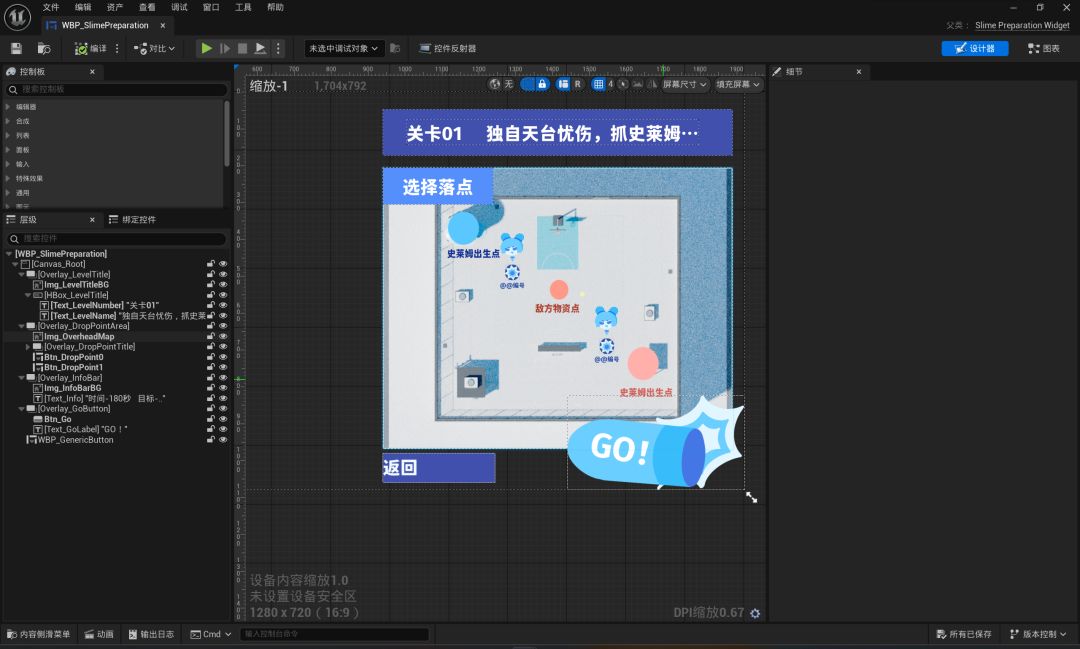The image size is (1080, 649).
Task: Compile the blueprint using 编译 button
Action: 90,48
